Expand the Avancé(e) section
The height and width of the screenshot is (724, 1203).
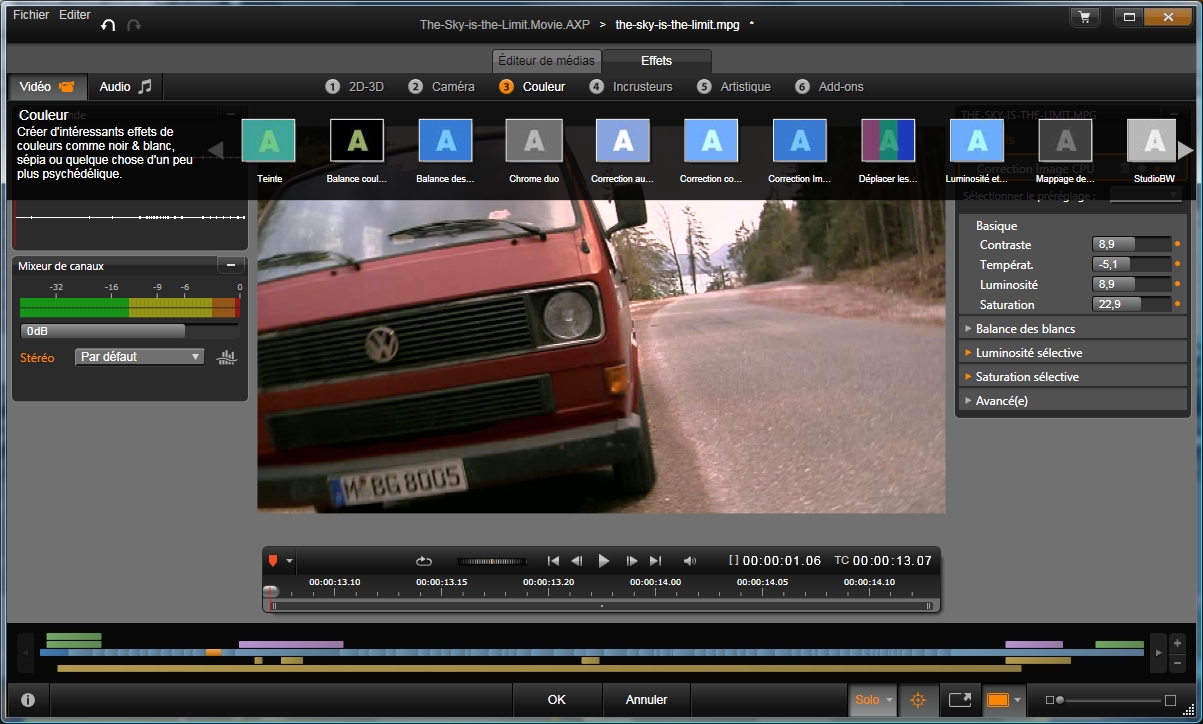[1072, 400]
